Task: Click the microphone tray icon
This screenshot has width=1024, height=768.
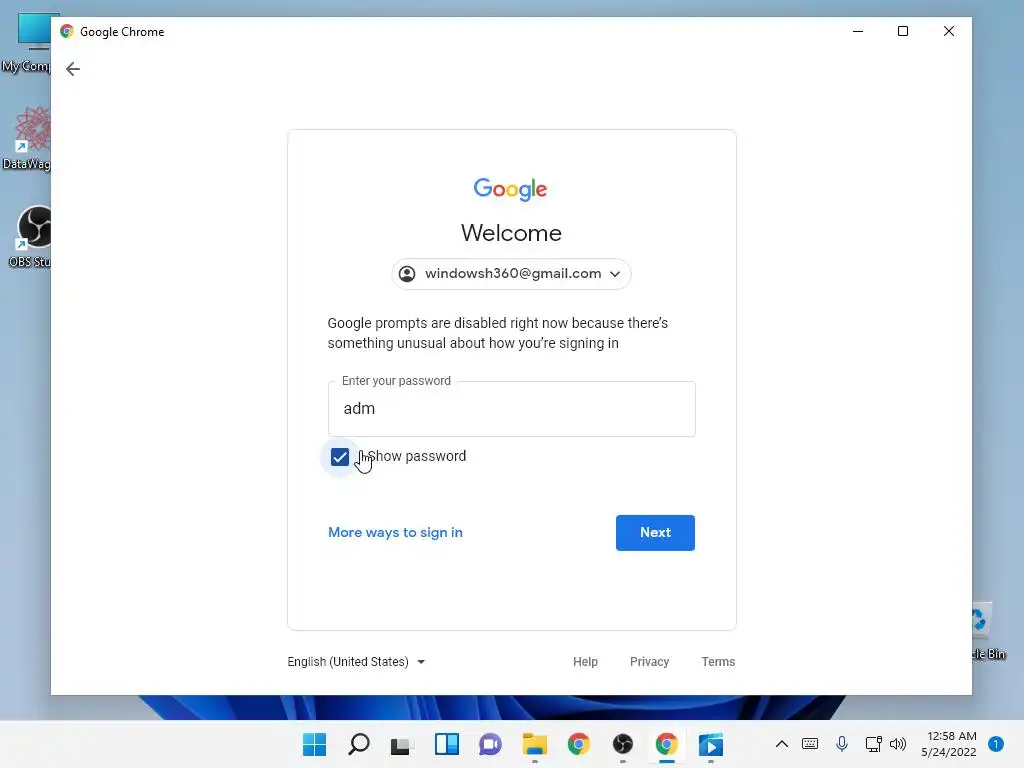Action: click(x=842, y=744)
